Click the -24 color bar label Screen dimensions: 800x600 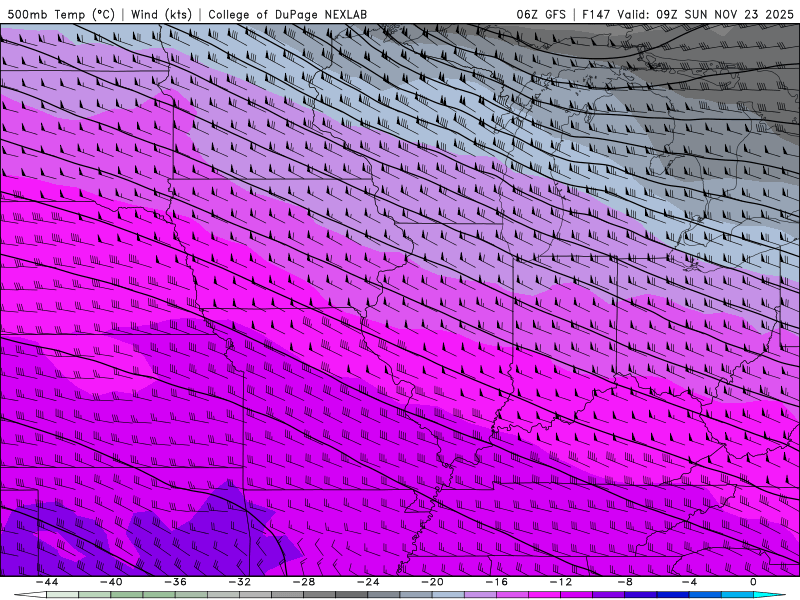368,582
